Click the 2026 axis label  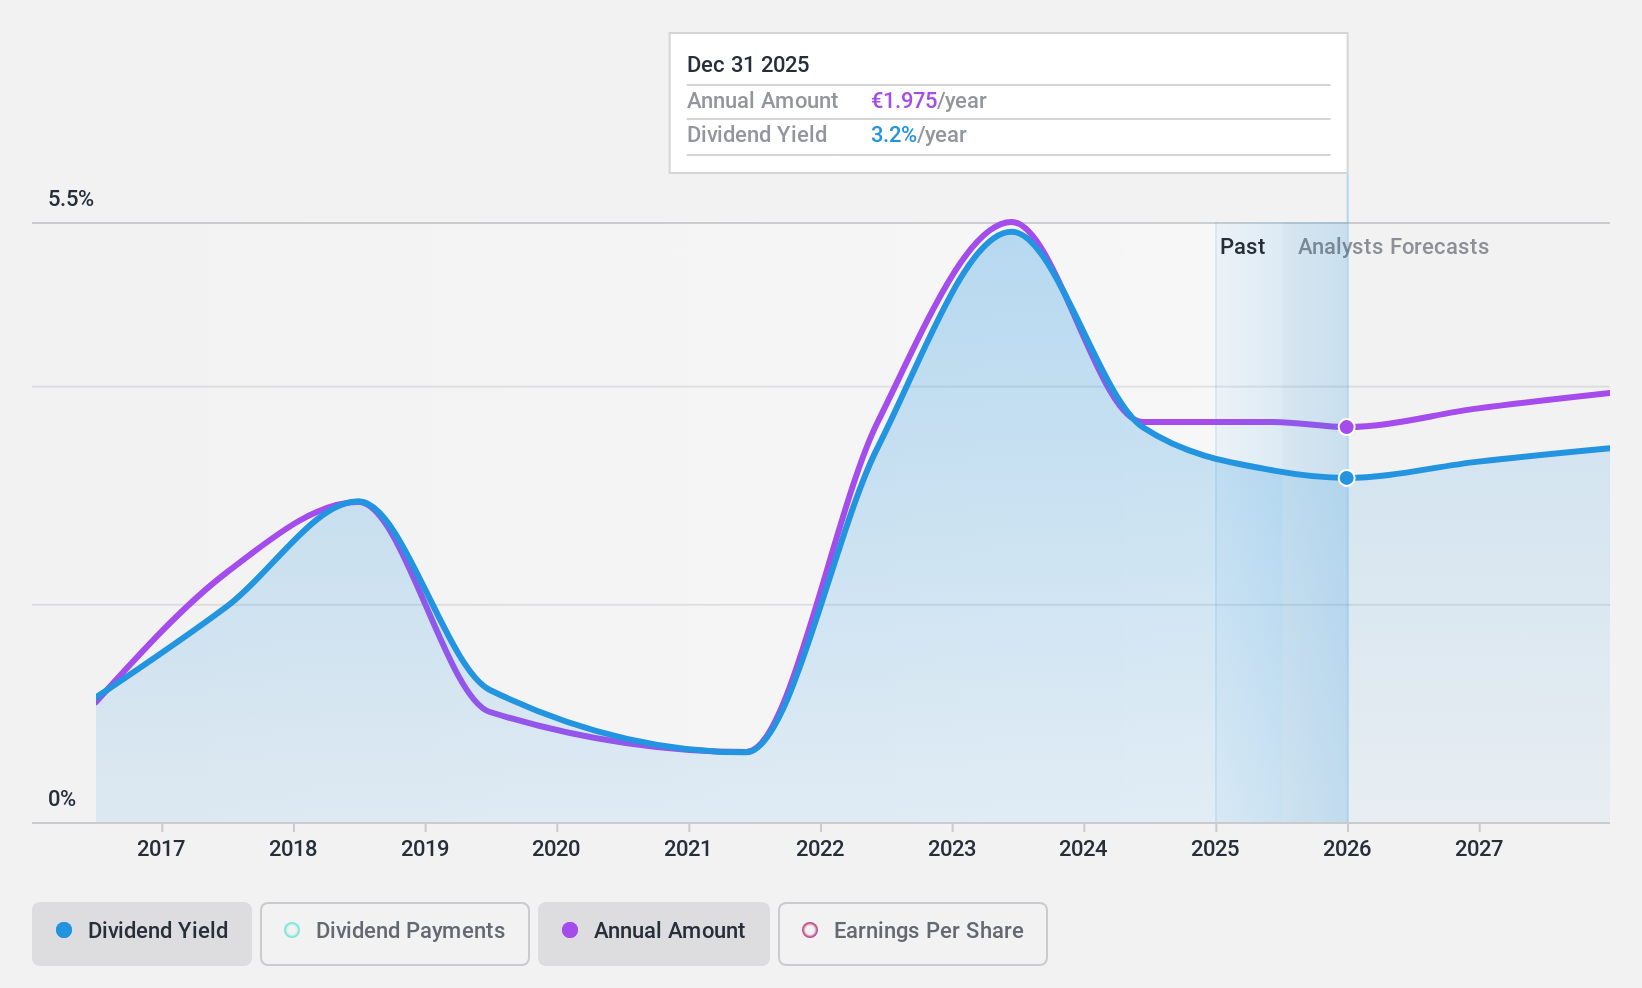tap(1347, 849)
